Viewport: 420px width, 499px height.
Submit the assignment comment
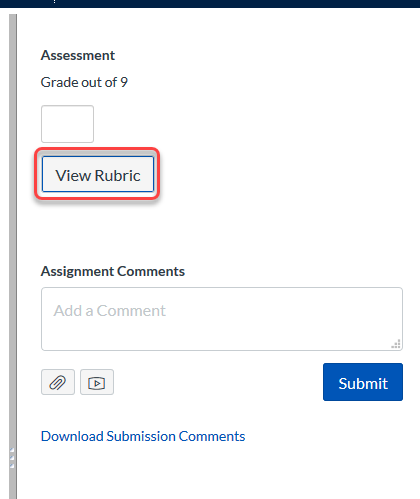click(x=363, y=382)
